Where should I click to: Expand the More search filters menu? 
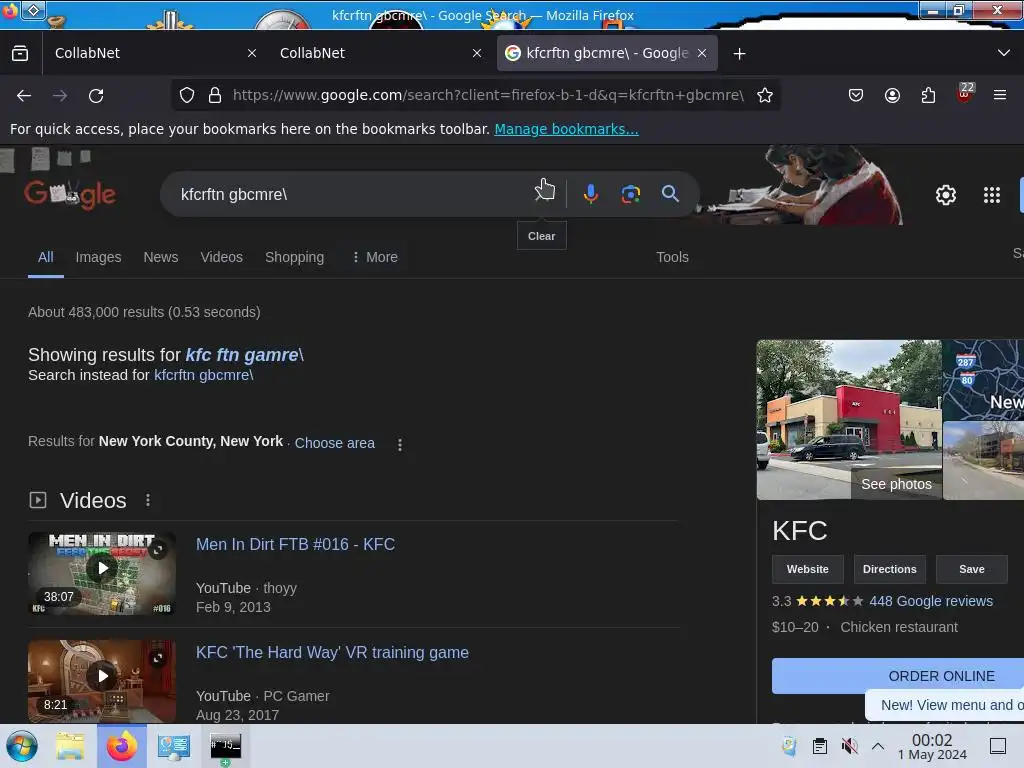coord(375,257)
